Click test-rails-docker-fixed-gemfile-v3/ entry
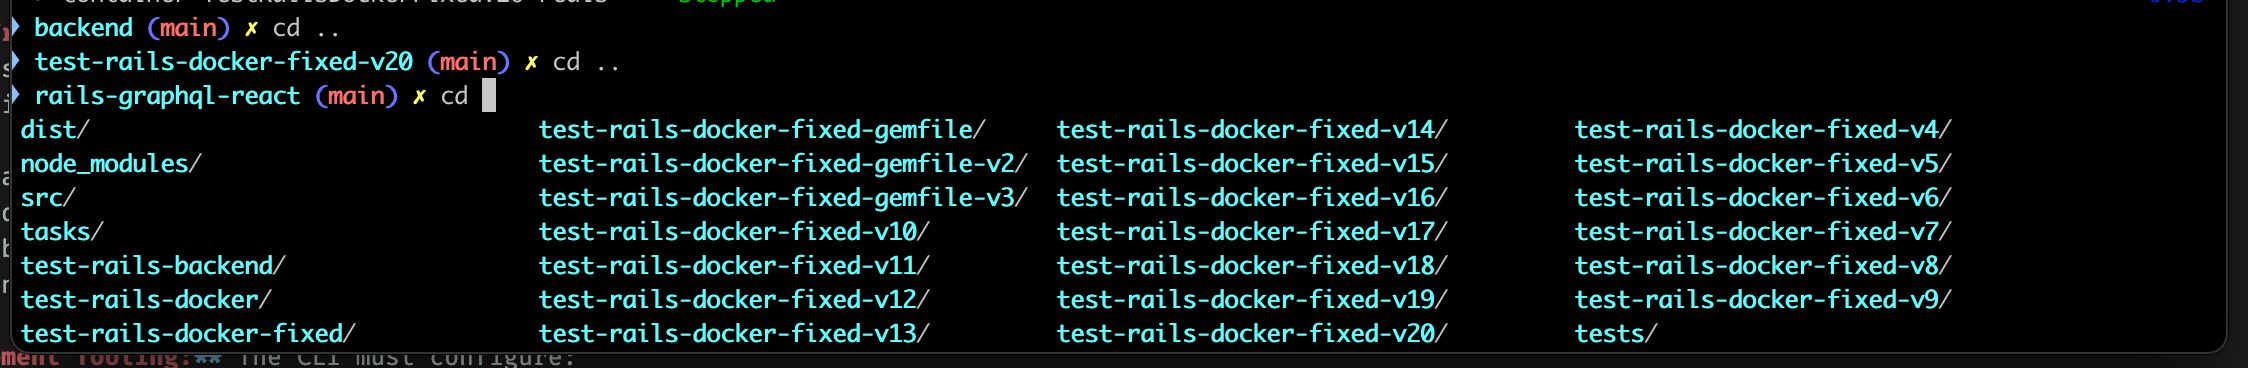The image size is (2248, 368). (x=783, y=198)
